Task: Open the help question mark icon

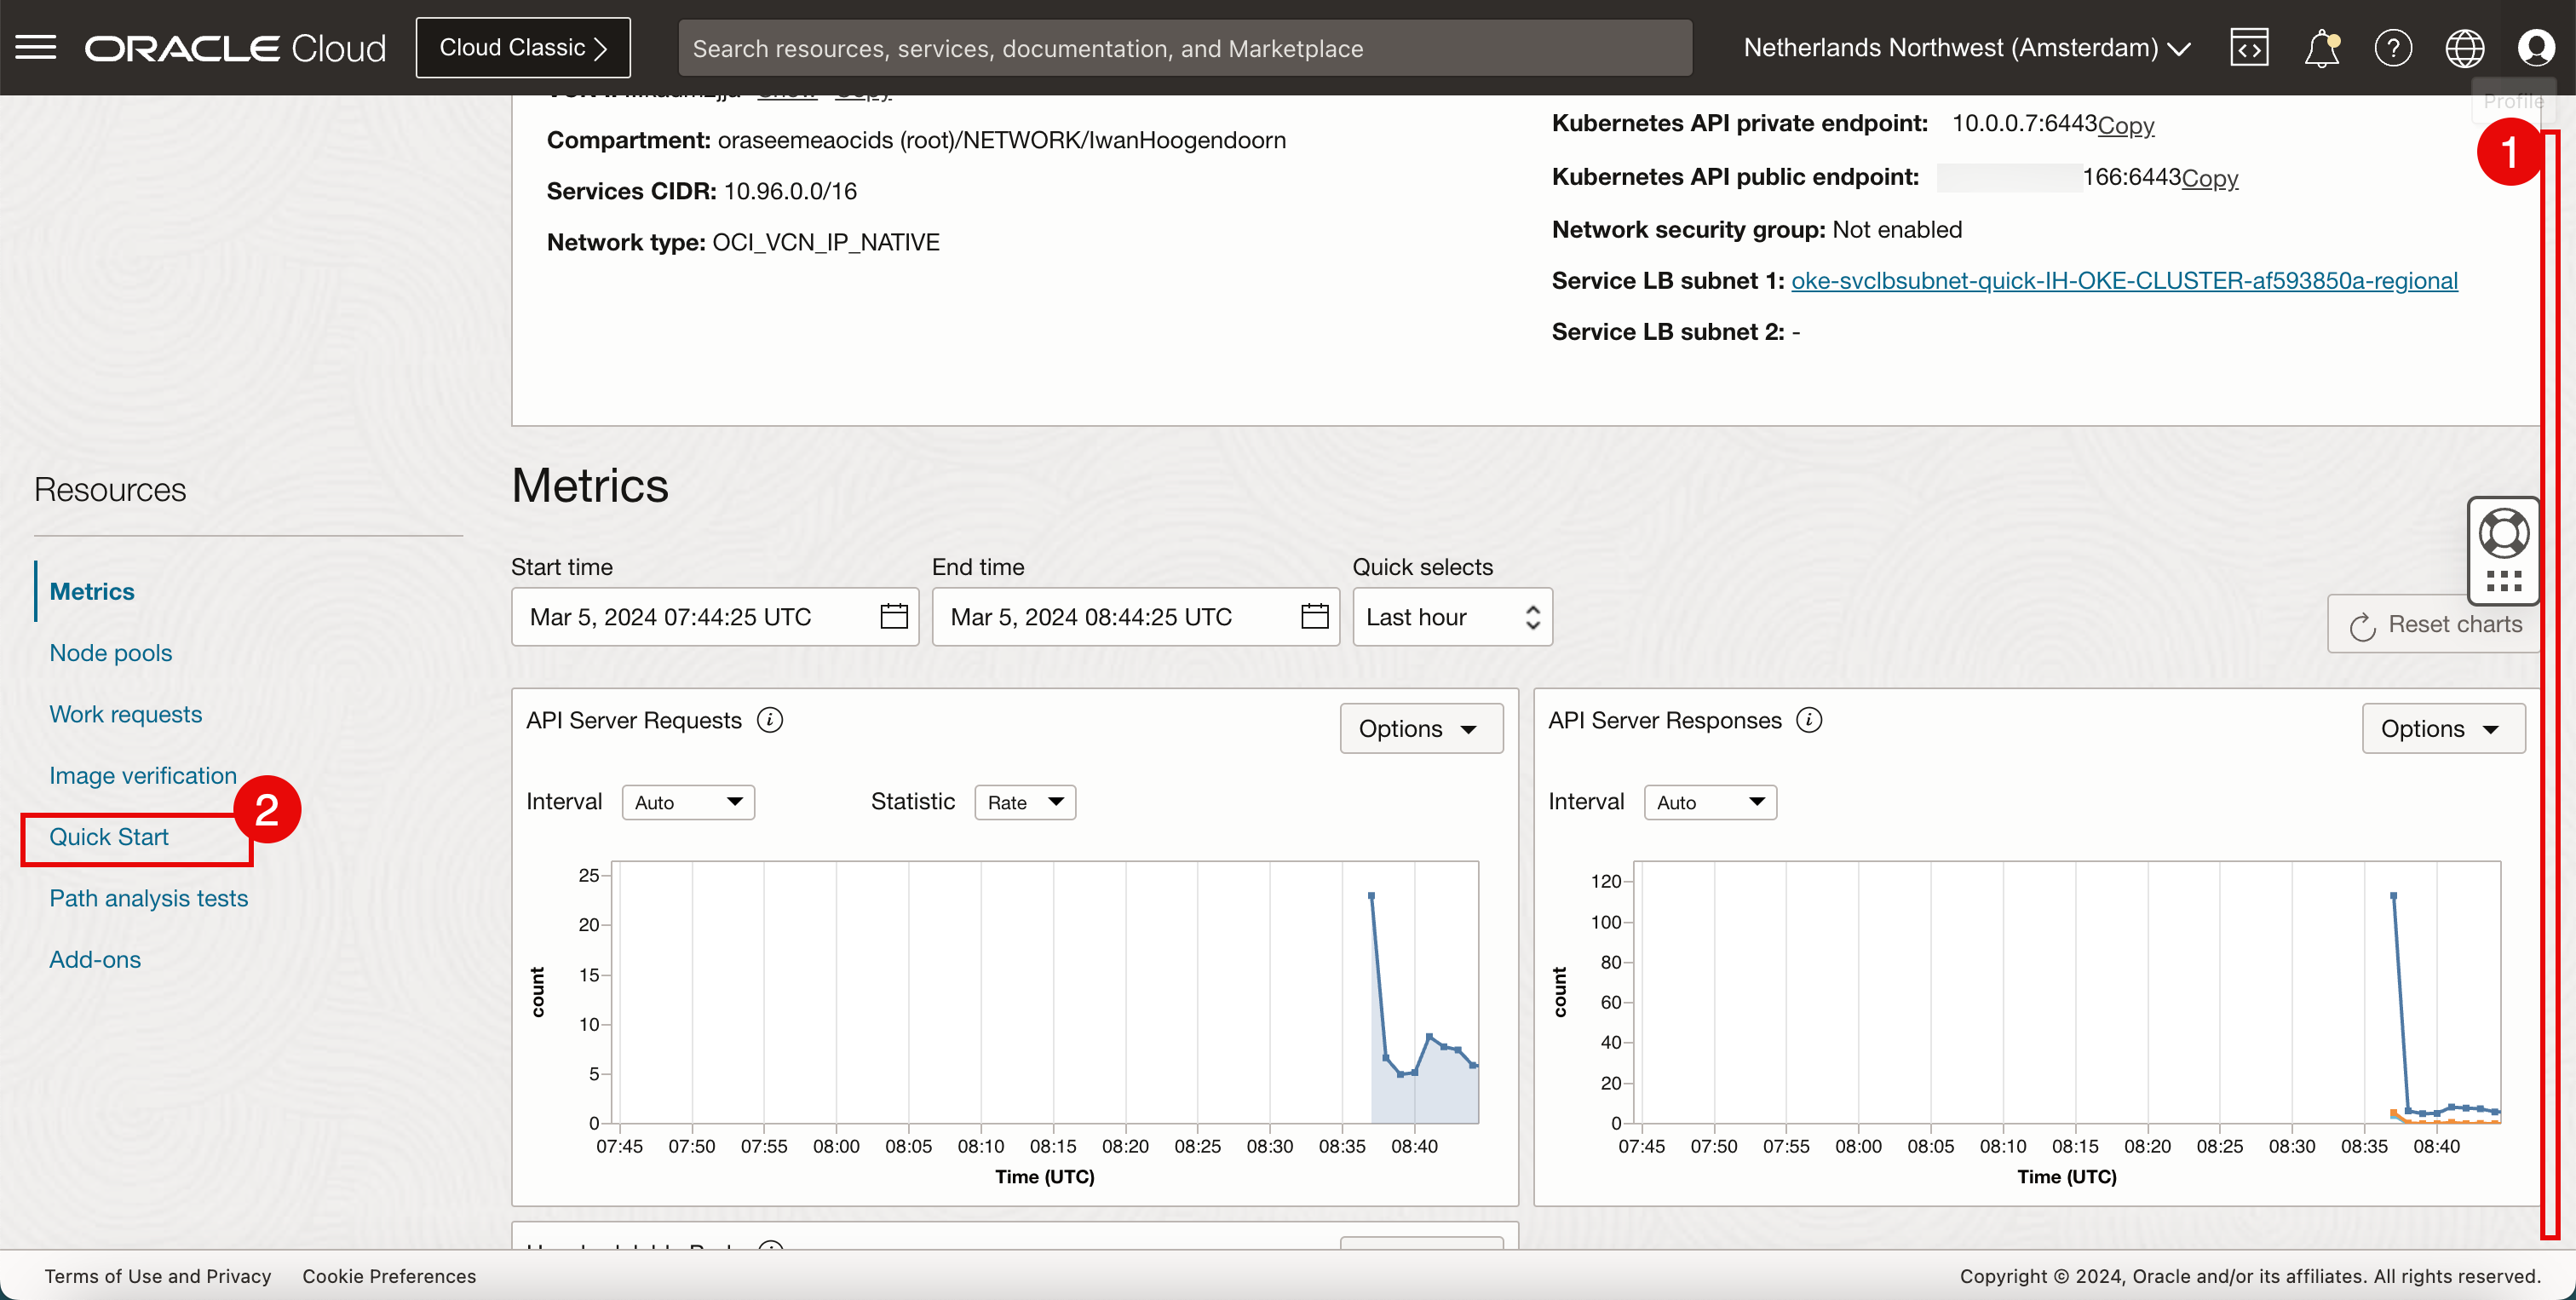Action: [x=2393, y=47]
